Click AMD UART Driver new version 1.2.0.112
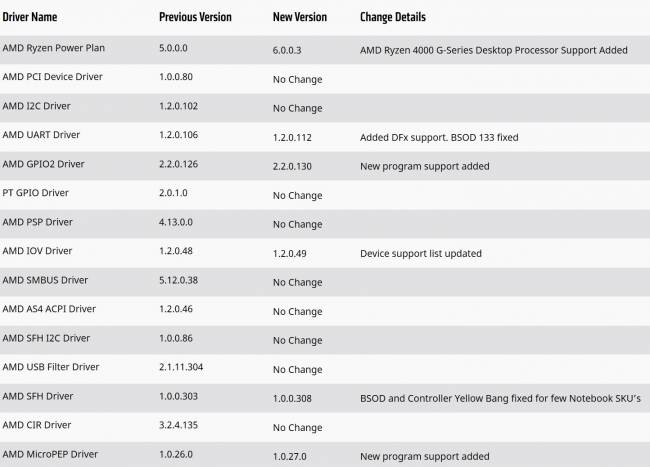This screenshot has height=467, width=650. 297,137
